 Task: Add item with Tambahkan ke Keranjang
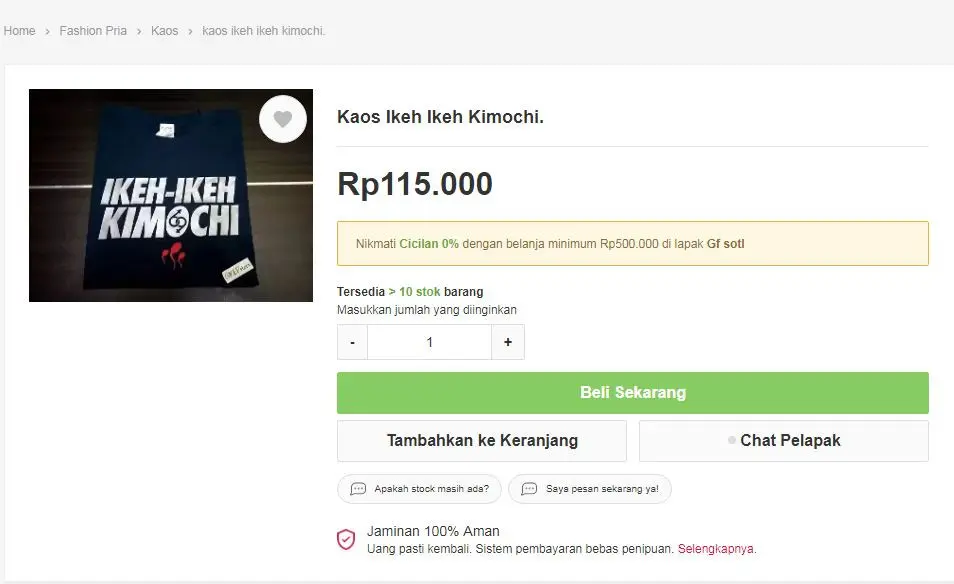tap(481, 440)
